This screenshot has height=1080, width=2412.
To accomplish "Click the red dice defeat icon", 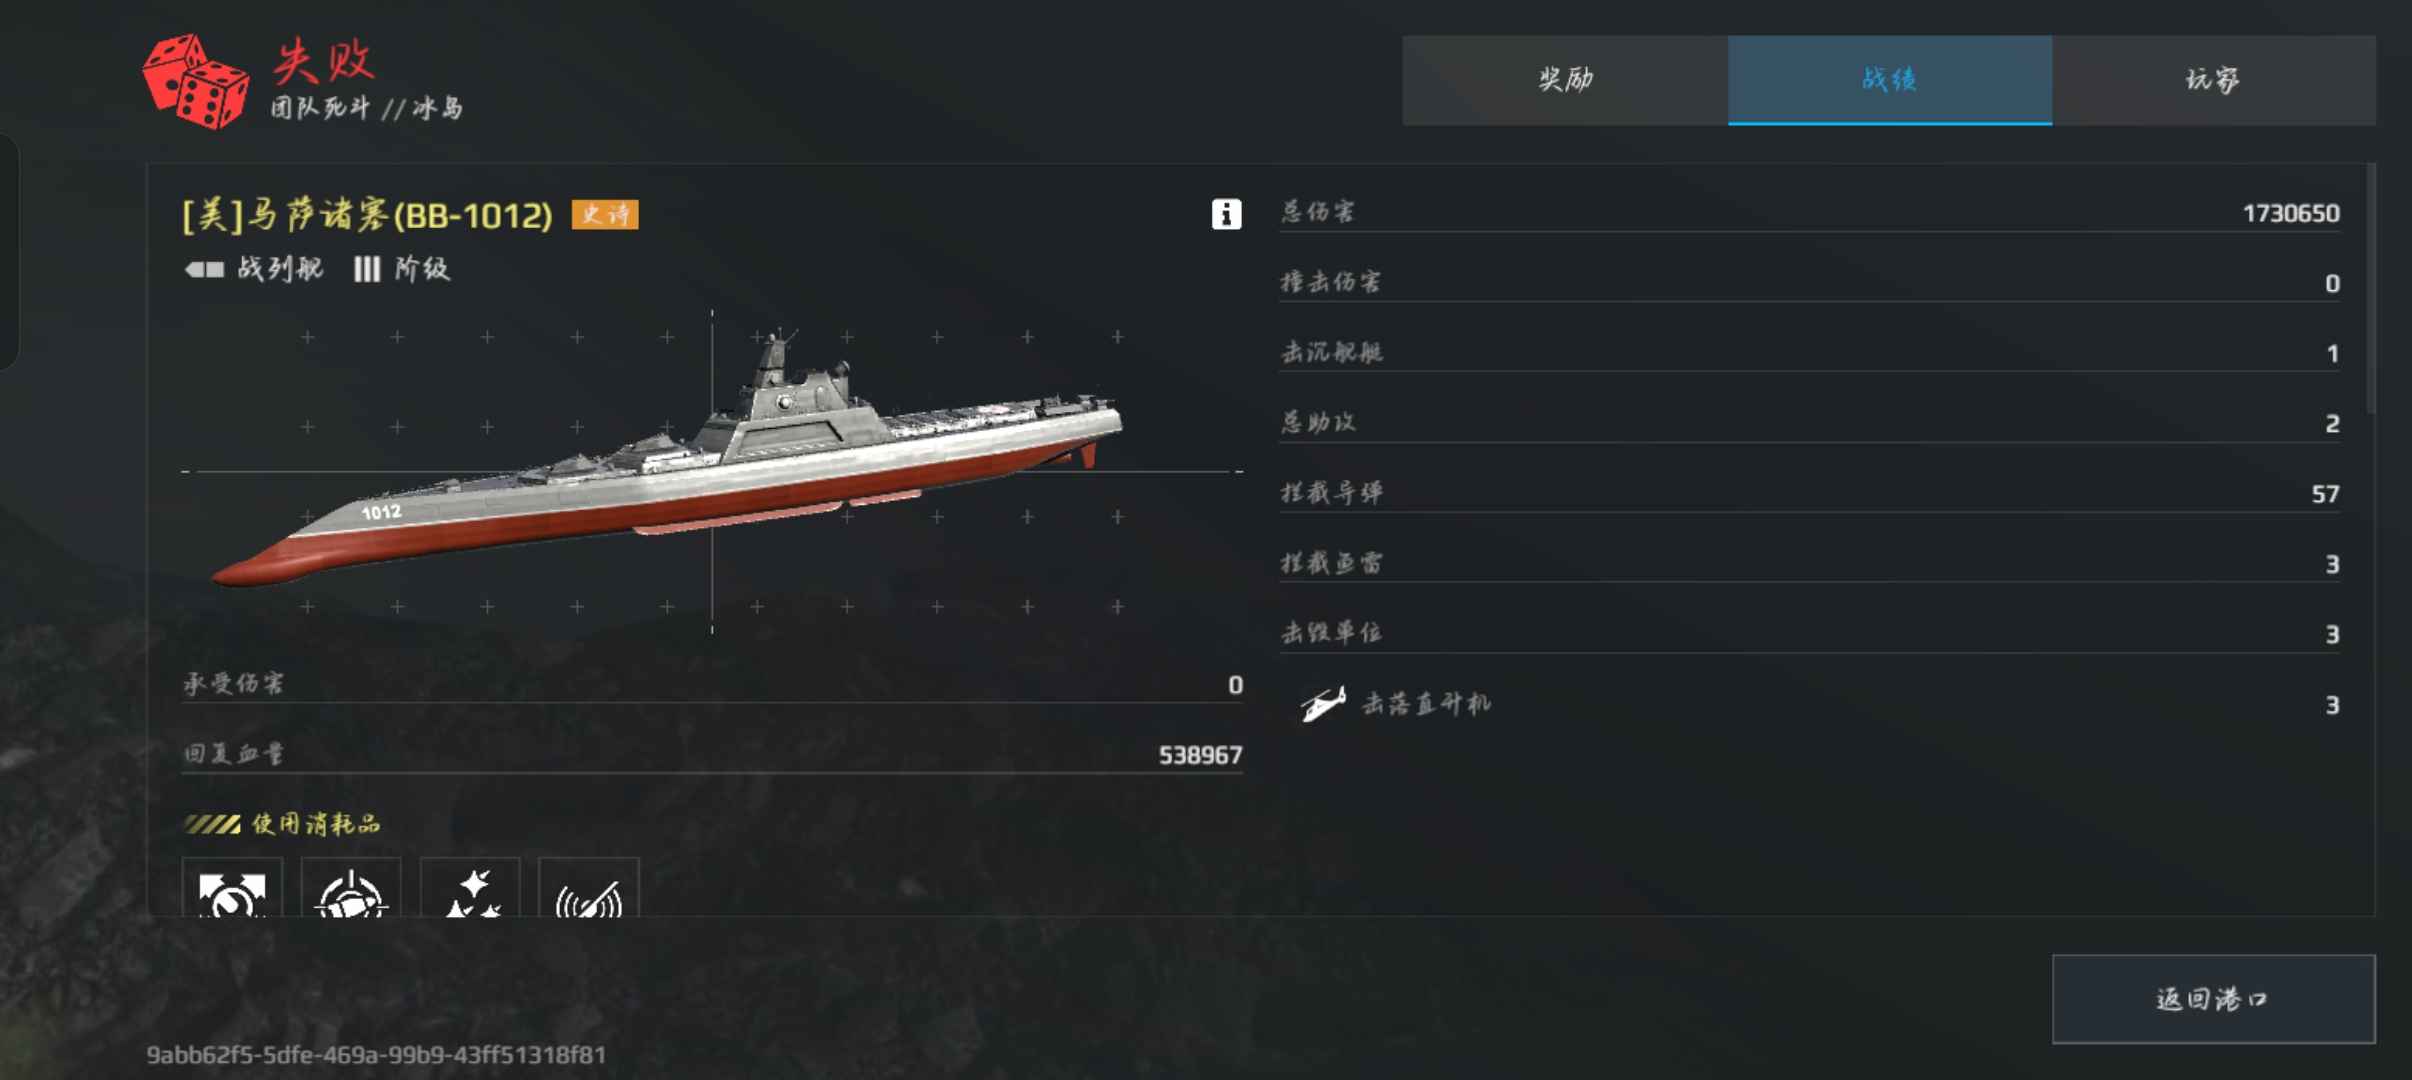I will coord(196,82).
